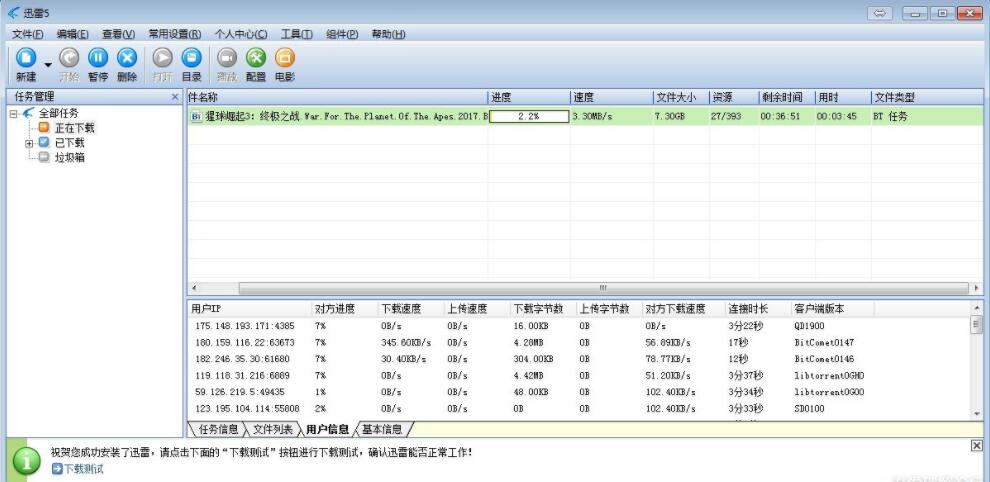
Task: Click the 下载测试 link
Action: pyautogui.click(x=84, y=469)
